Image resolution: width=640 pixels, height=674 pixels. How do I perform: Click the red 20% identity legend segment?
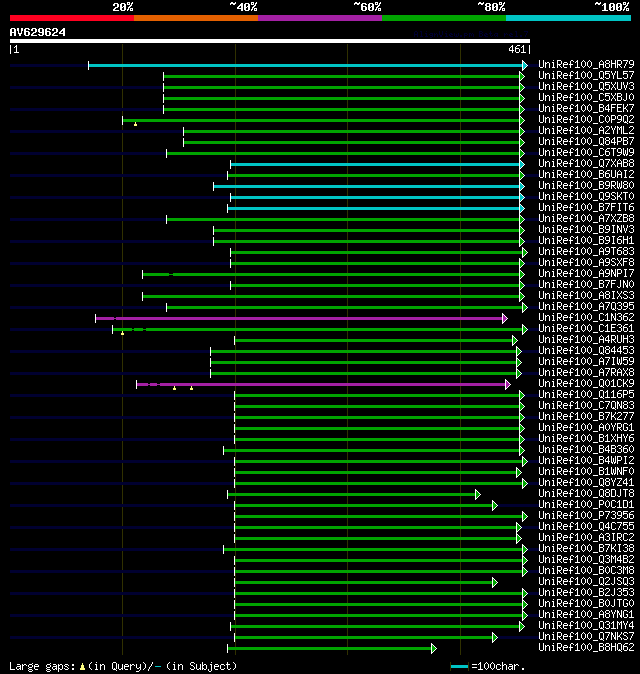(72, 18)
